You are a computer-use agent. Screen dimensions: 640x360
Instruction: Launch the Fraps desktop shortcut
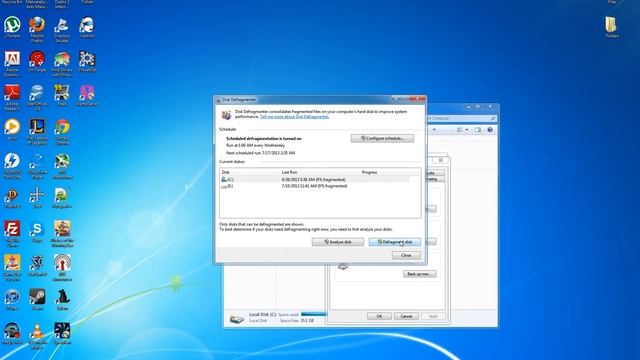coord(62,95)
